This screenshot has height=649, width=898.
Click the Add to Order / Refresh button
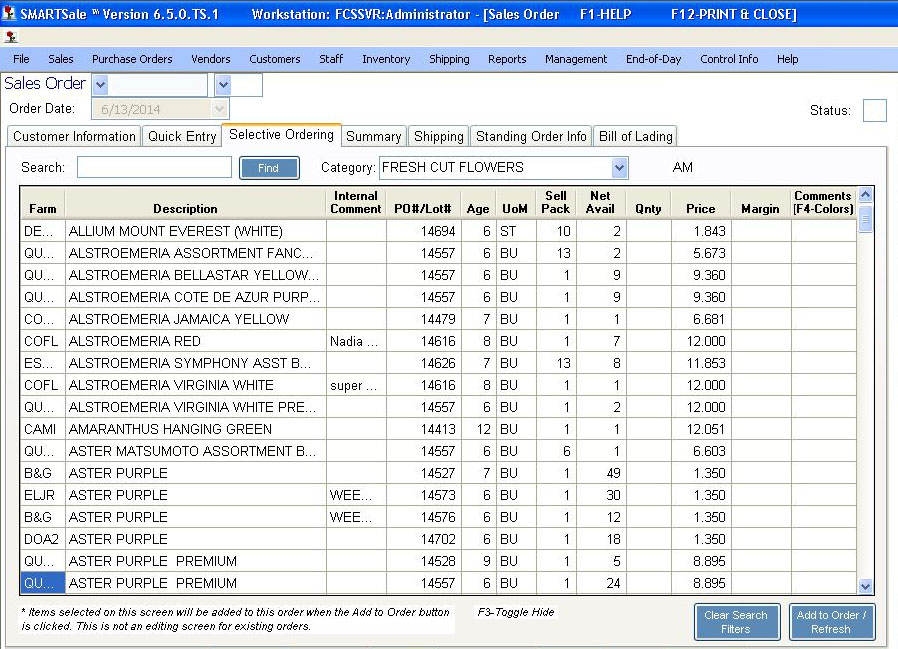(x=831, y=622)
